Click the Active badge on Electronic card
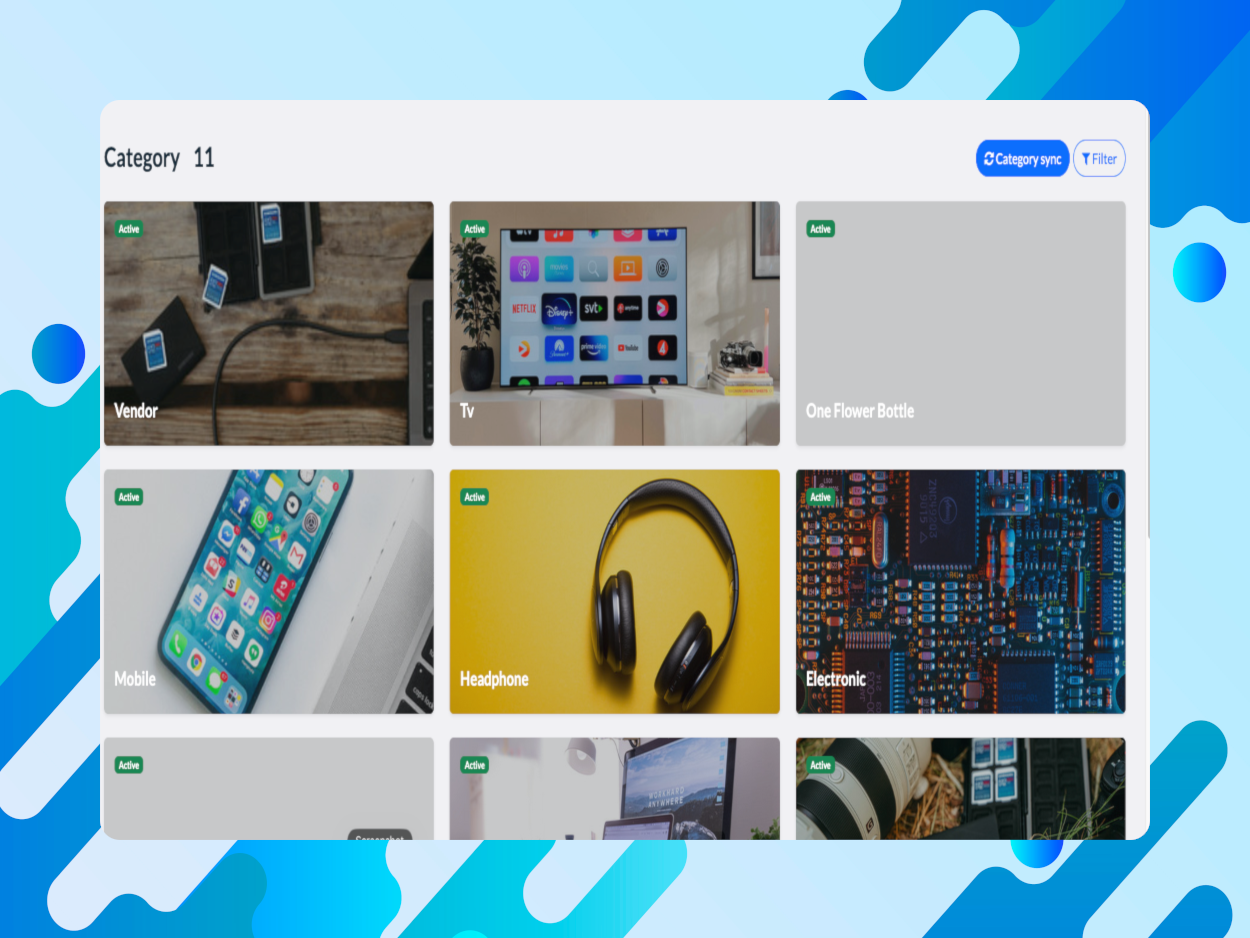Viewport: 1250px width, 938px height. pos(821,497)
